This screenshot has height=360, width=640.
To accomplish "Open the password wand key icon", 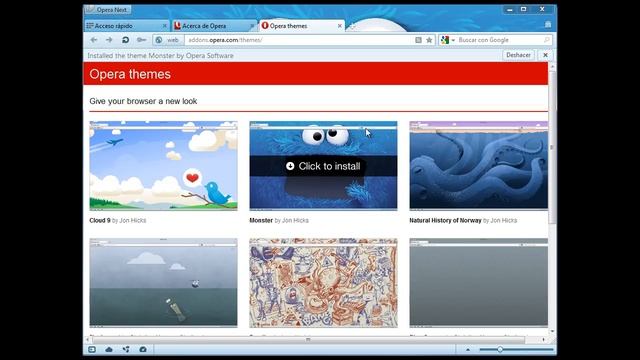I will pyautogui.click(x=141, y=40).
